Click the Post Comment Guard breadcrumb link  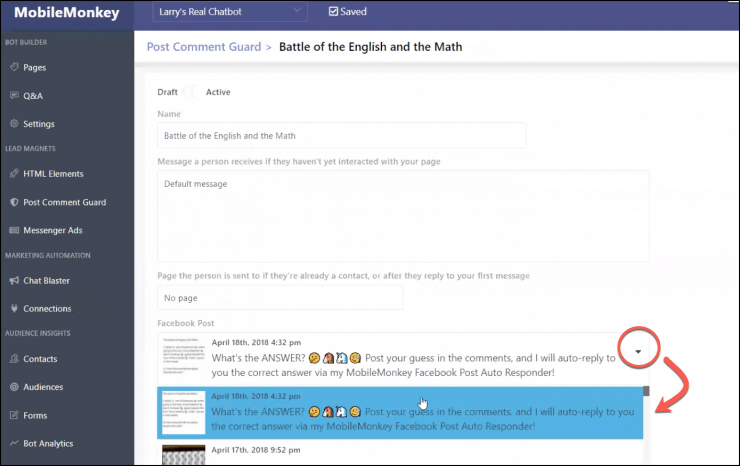click(204, 47)
